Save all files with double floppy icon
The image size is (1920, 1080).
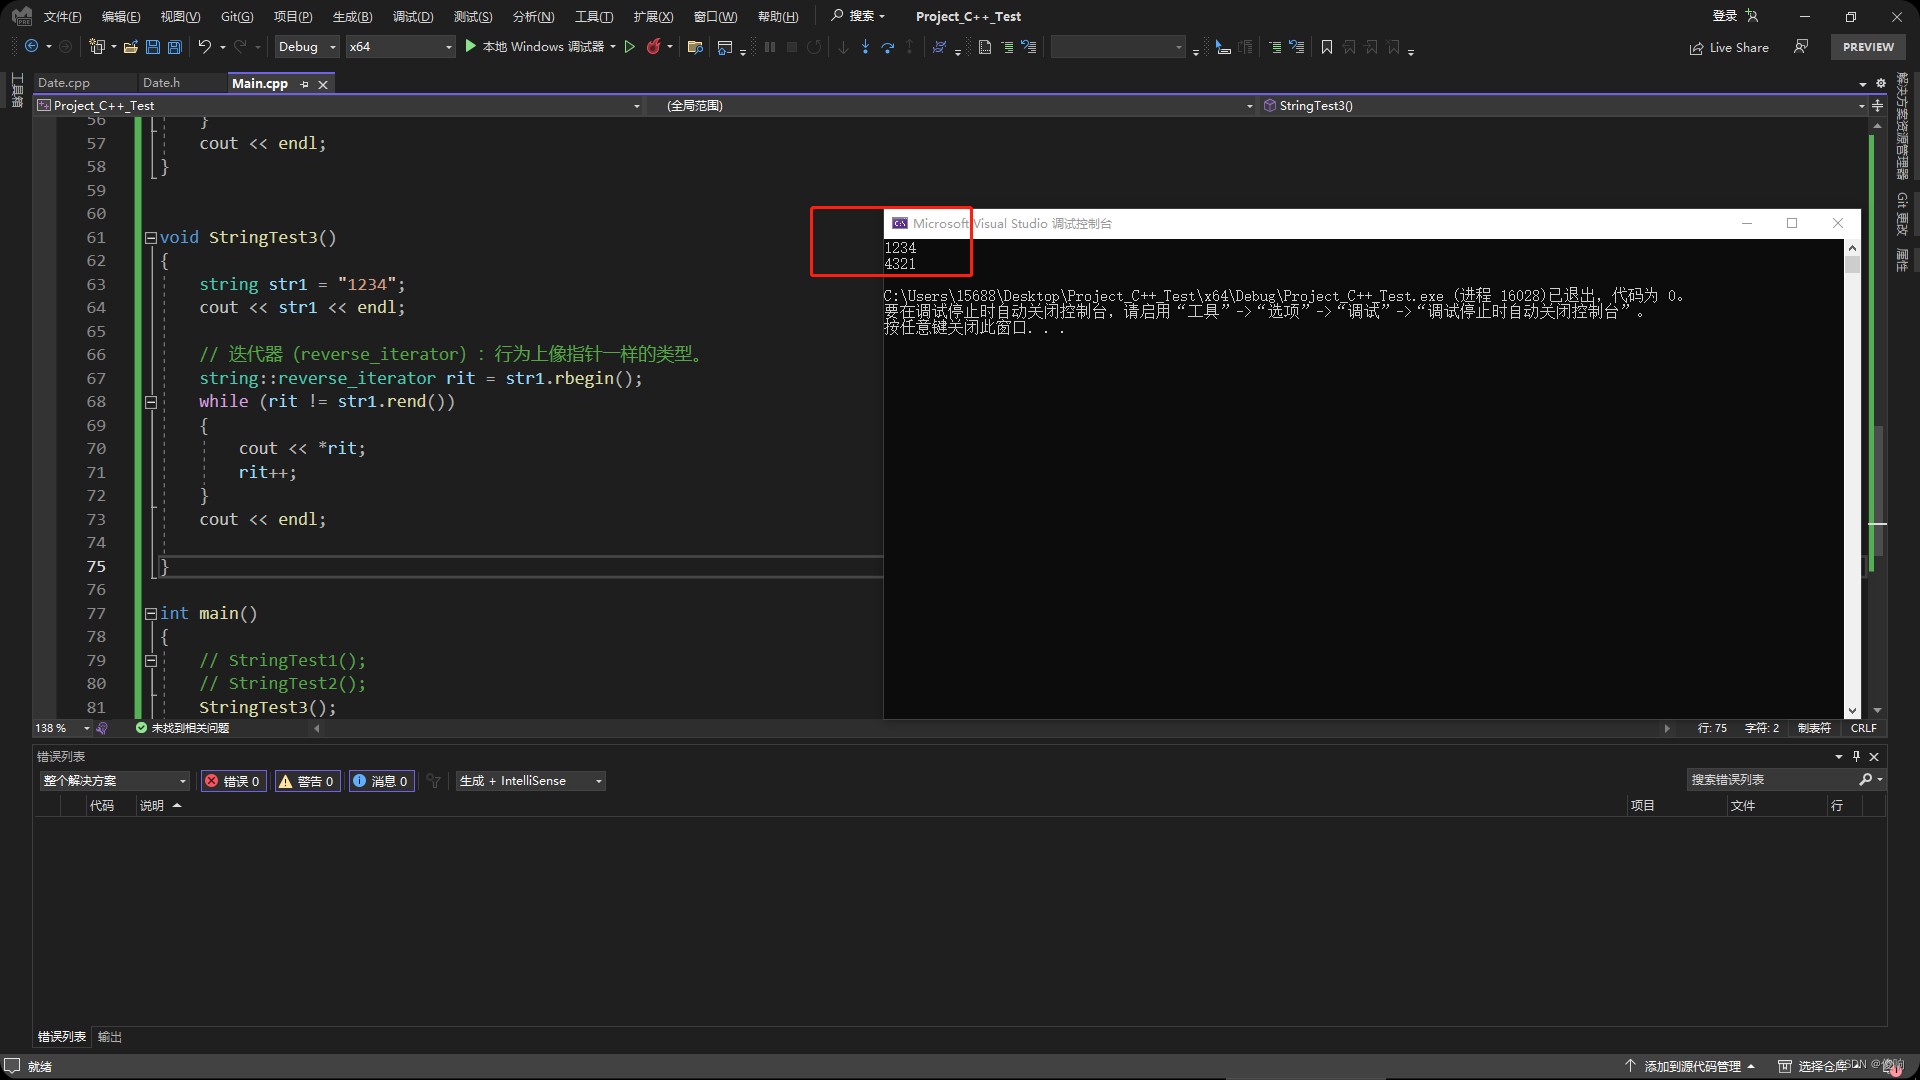coord(175,47)
